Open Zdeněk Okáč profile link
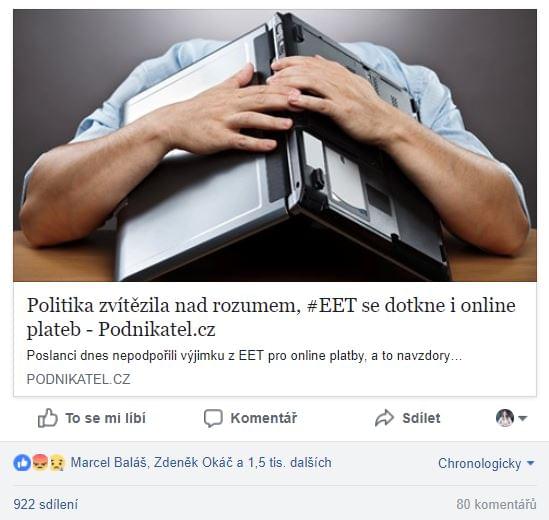 coord(193,463)
